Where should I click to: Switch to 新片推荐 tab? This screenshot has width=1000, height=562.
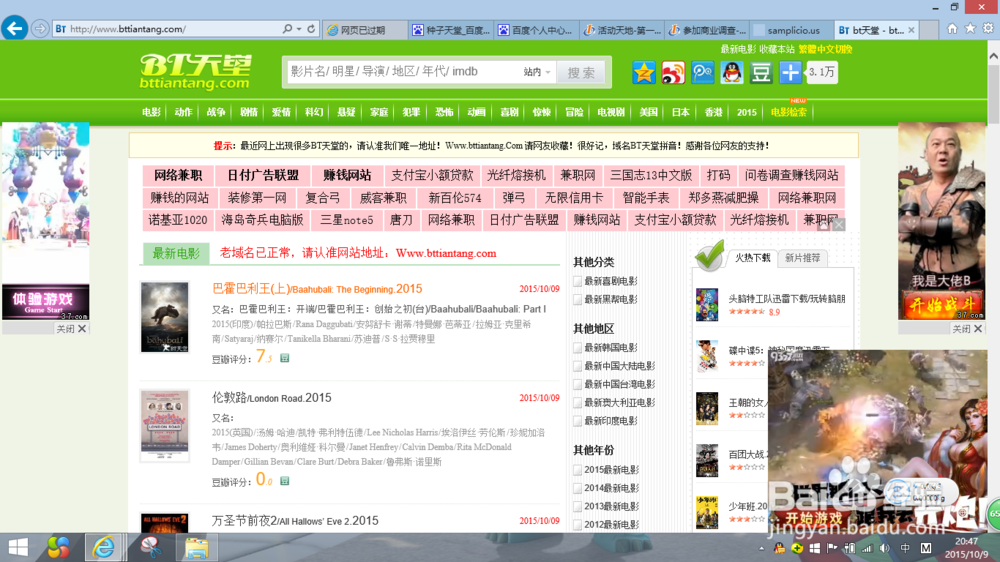click(802, 258)
